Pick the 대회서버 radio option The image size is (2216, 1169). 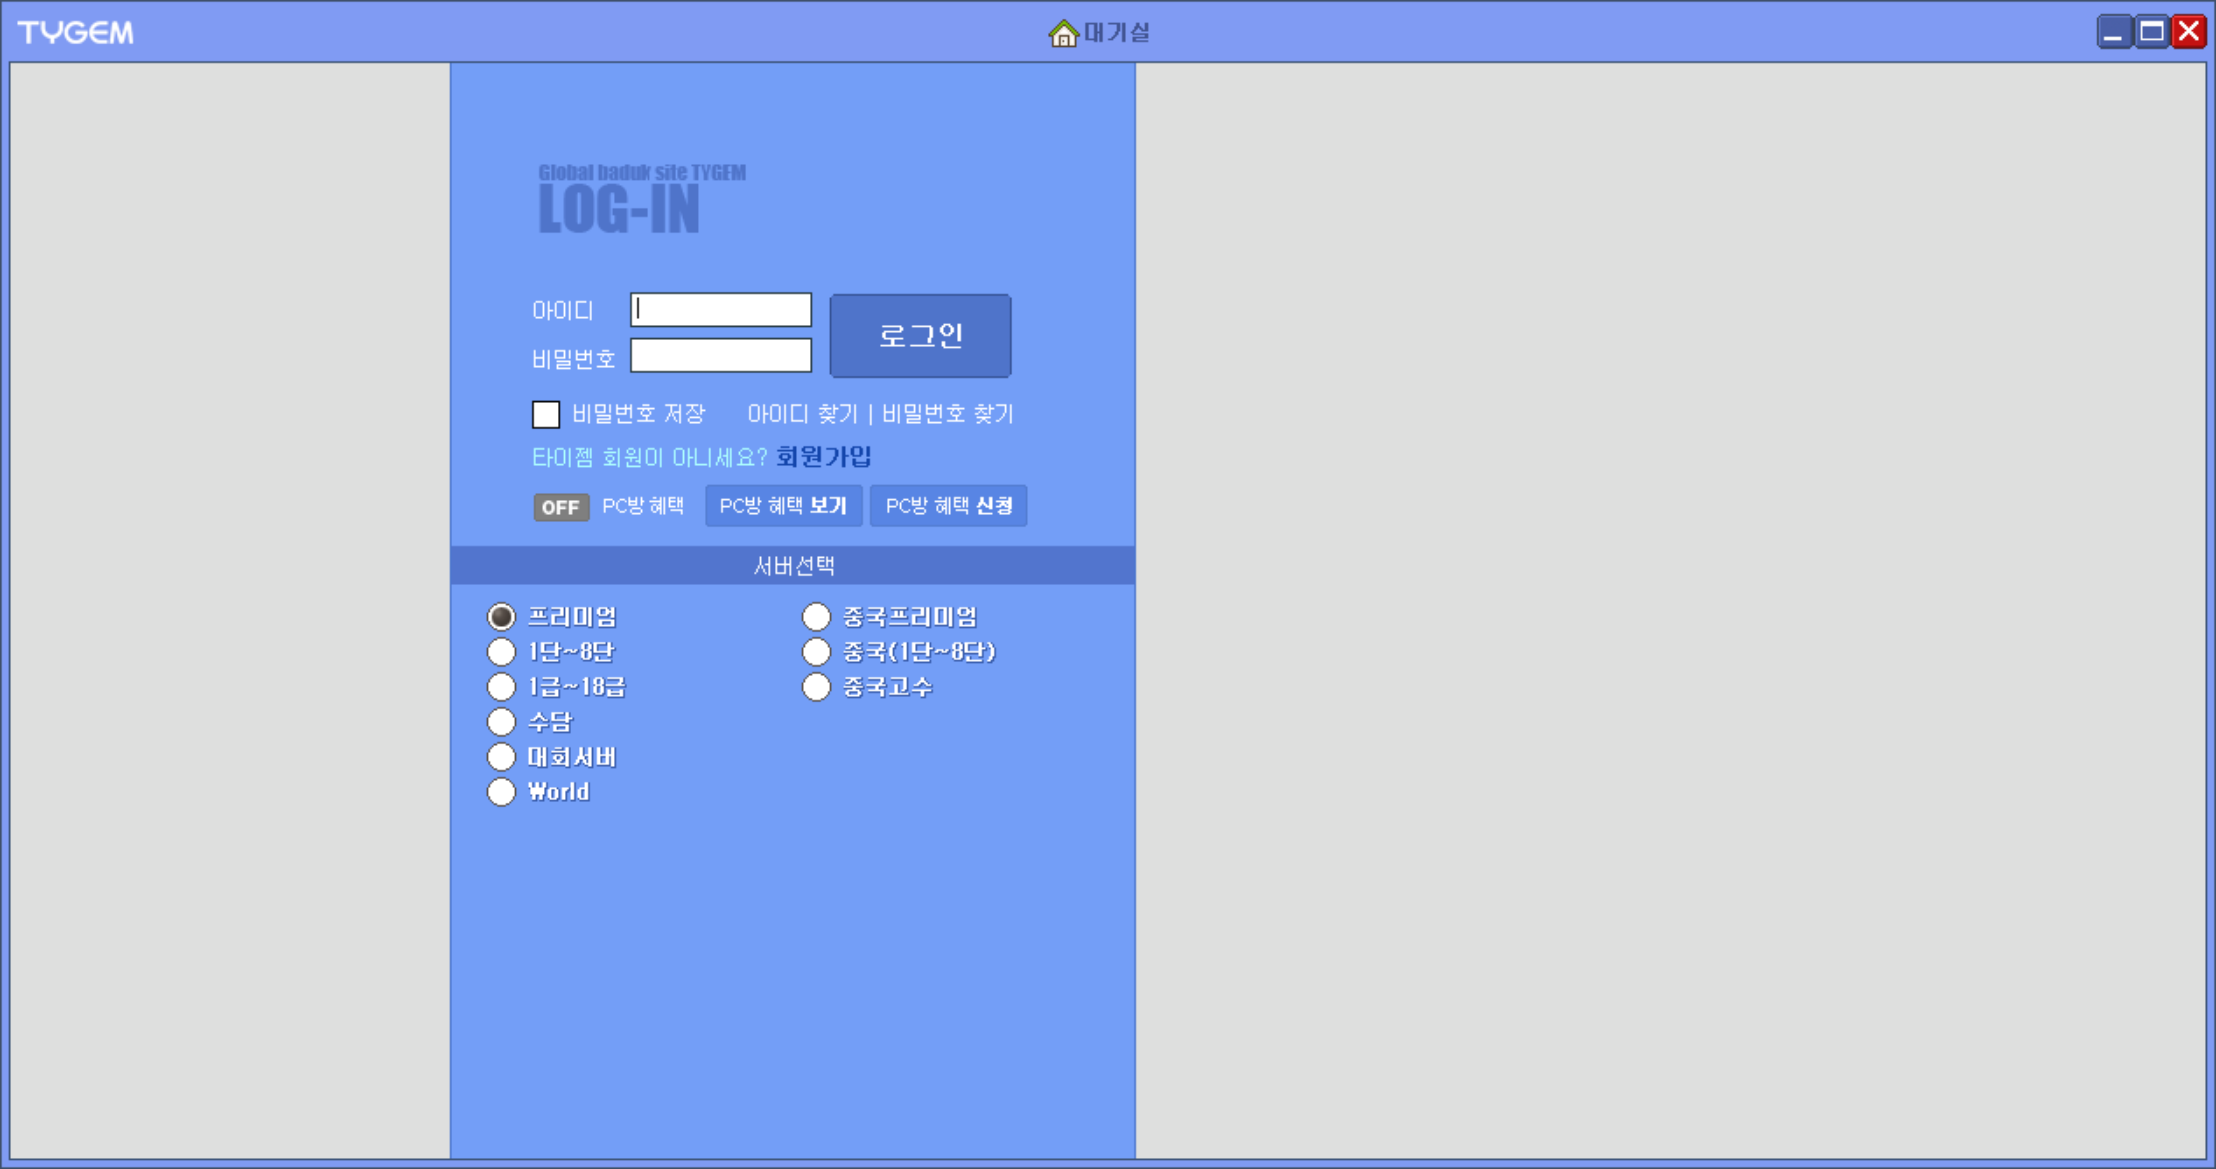coord(501,757)
